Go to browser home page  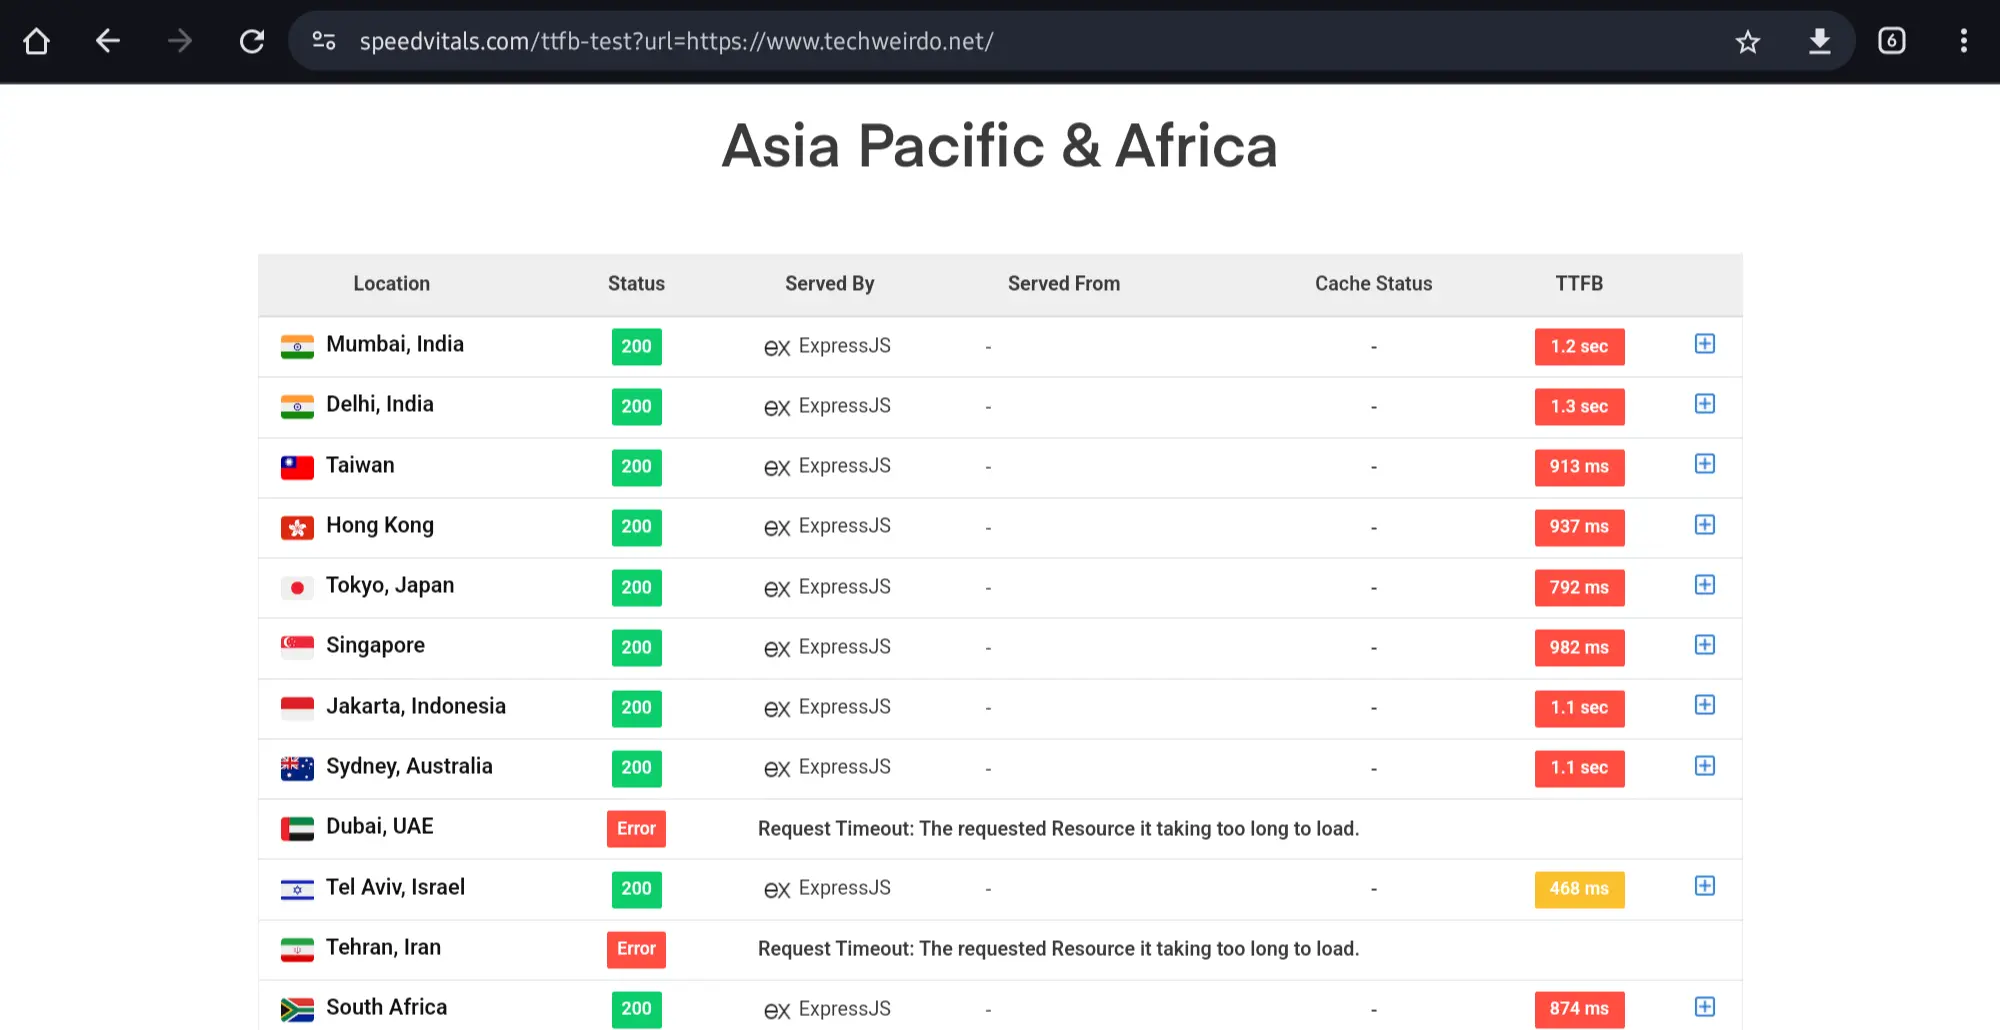pyautogui.click(x=37, y=41)
